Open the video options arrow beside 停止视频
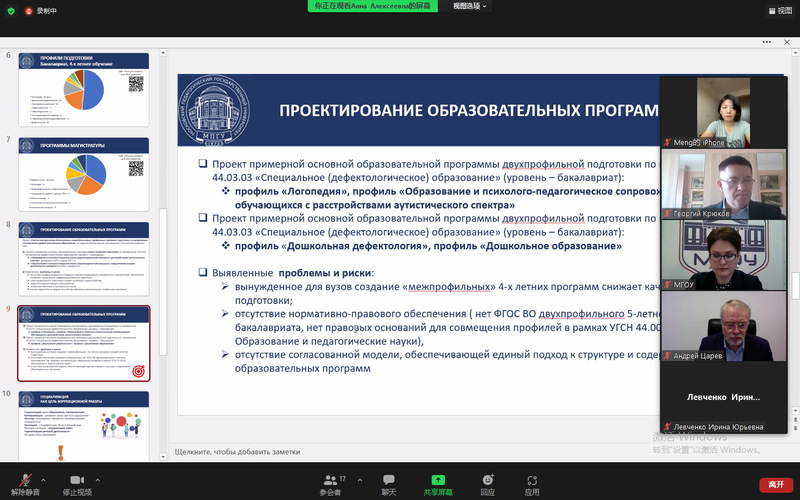This screenshot has width=800, height=500. pos(97,480)
